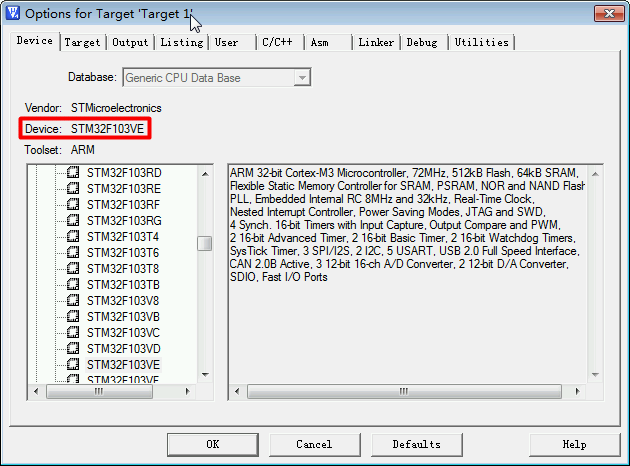Click the Device: STM32F103VE label
Viewport: 630px width, 466px height.
84,129
